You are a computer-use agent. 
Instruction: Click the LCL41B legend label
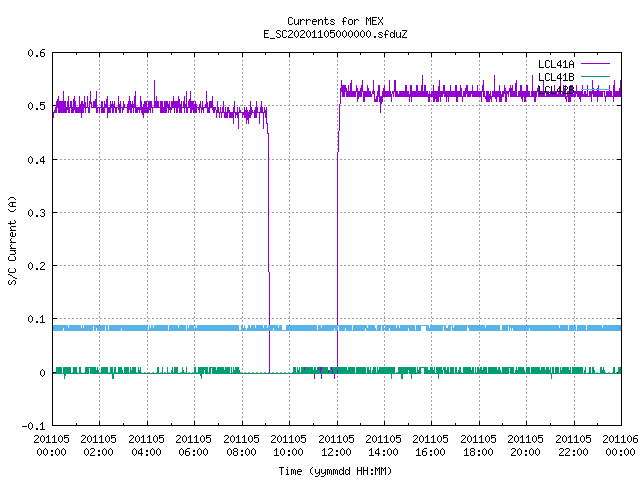tap(556, 77)
